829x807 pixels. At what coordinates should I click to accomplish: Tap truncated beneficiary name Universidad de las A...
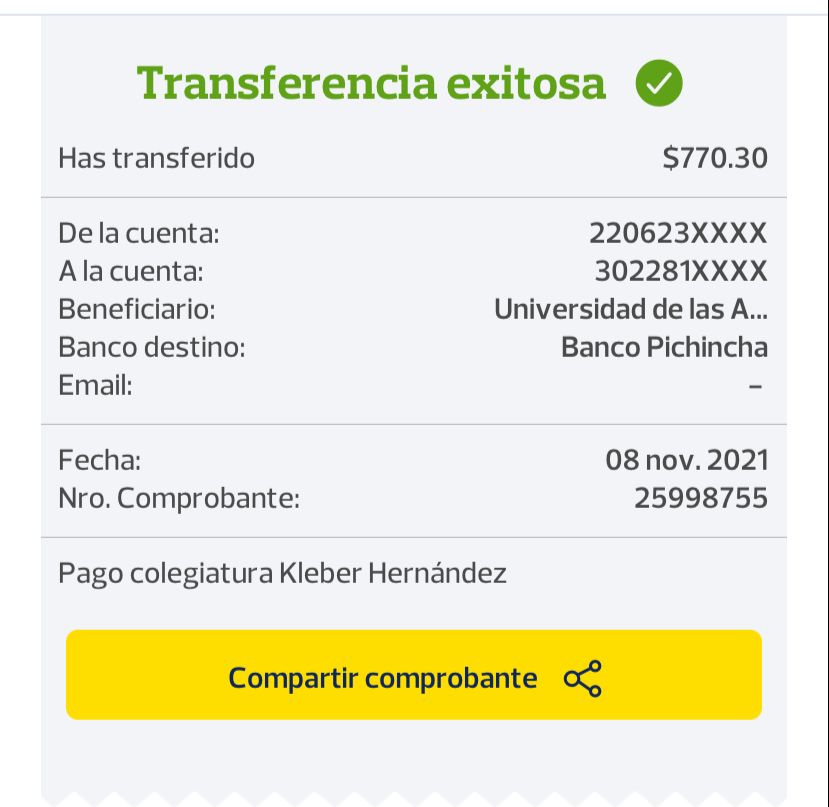[x=630, y=309]
